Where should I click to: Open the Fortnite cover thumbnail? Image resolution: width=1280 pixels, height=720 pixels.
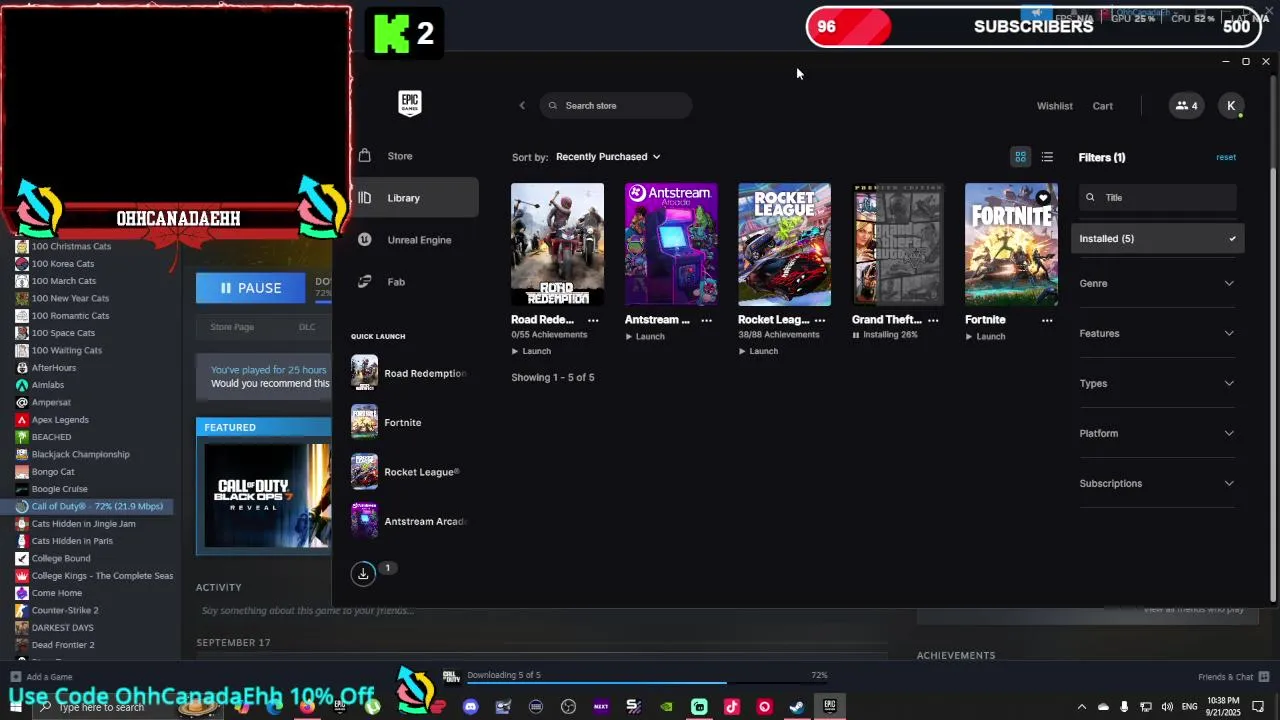1011,244
